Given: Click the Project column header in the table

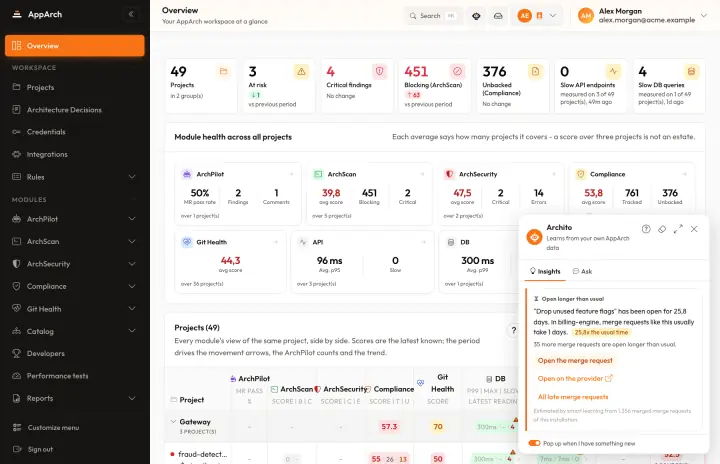Looking at the screenshot, I should coord(191,400).
